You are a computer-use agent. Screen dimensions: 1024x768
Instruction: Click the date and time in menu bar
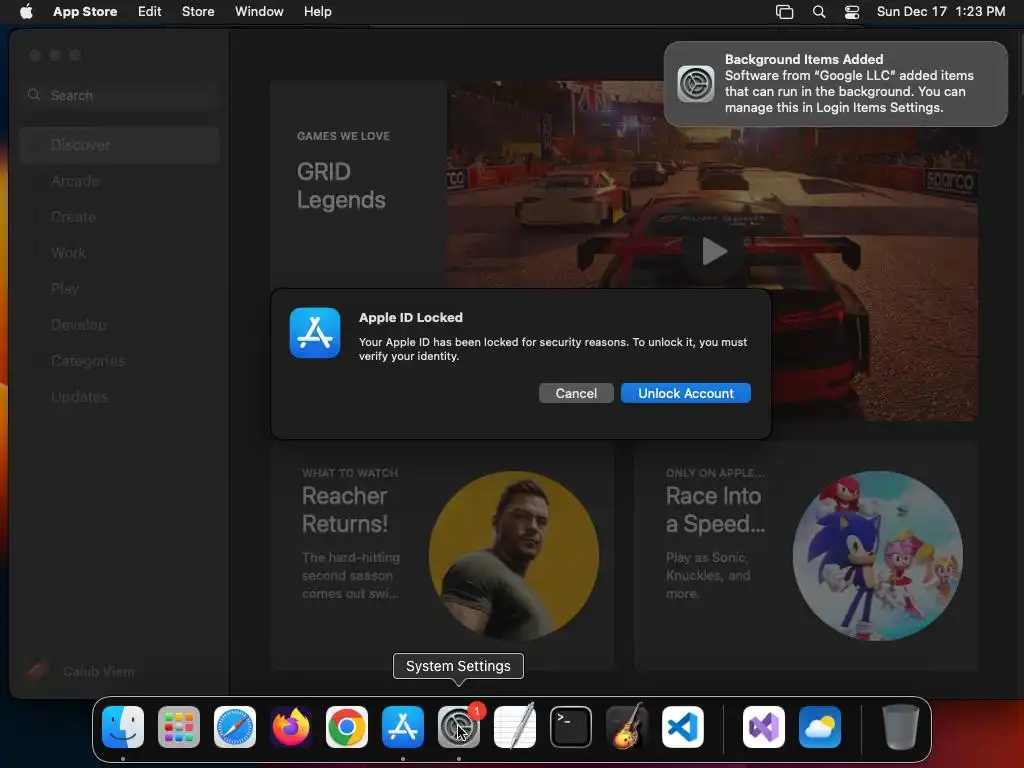tap(940, 11)
